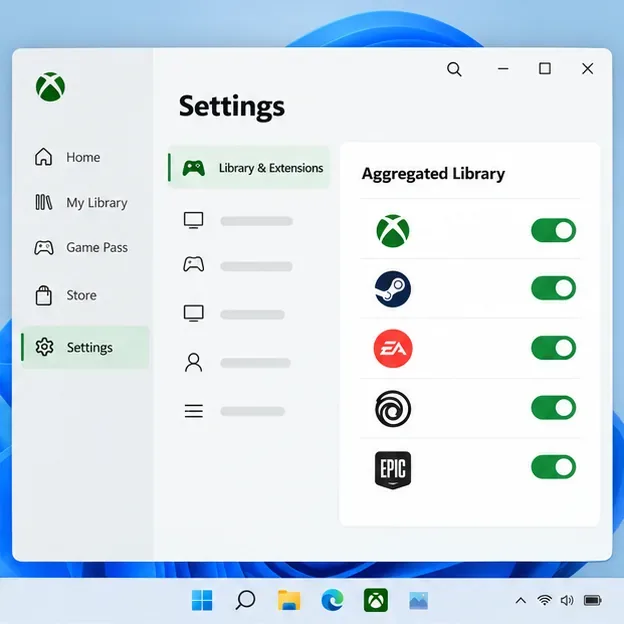The width and height of the screenshot is (624, 624).
Task: Click the Settings page title
Action: pyautogui.click(x=232, y=106)
